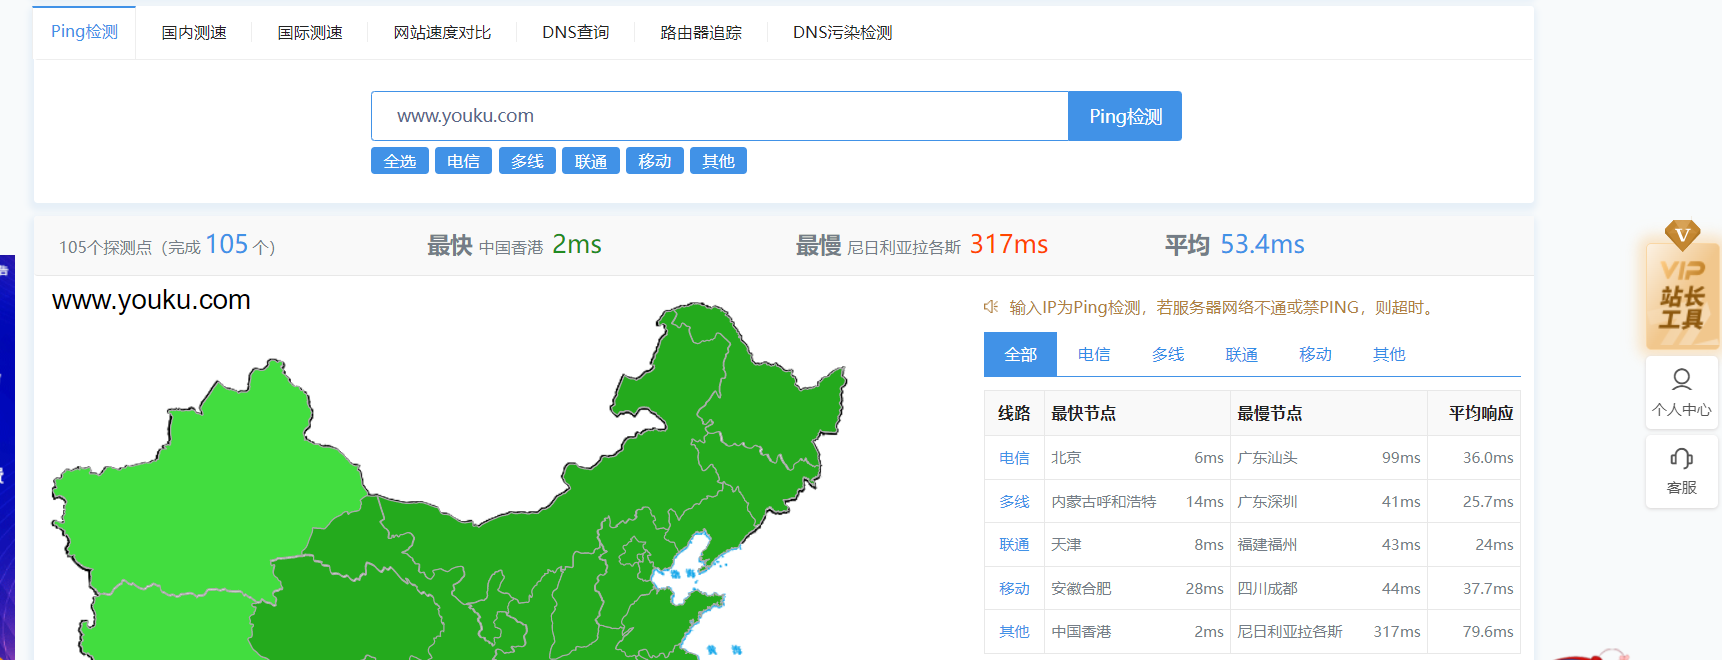Open 路由器追踪 tab

coord(701,33)
